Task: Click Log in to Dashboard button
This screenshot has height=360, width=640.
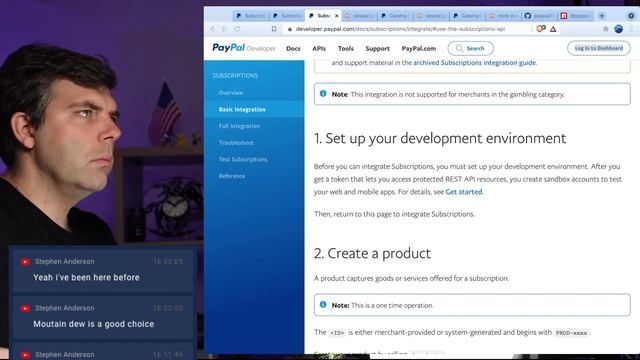Action: pos(598,48)
